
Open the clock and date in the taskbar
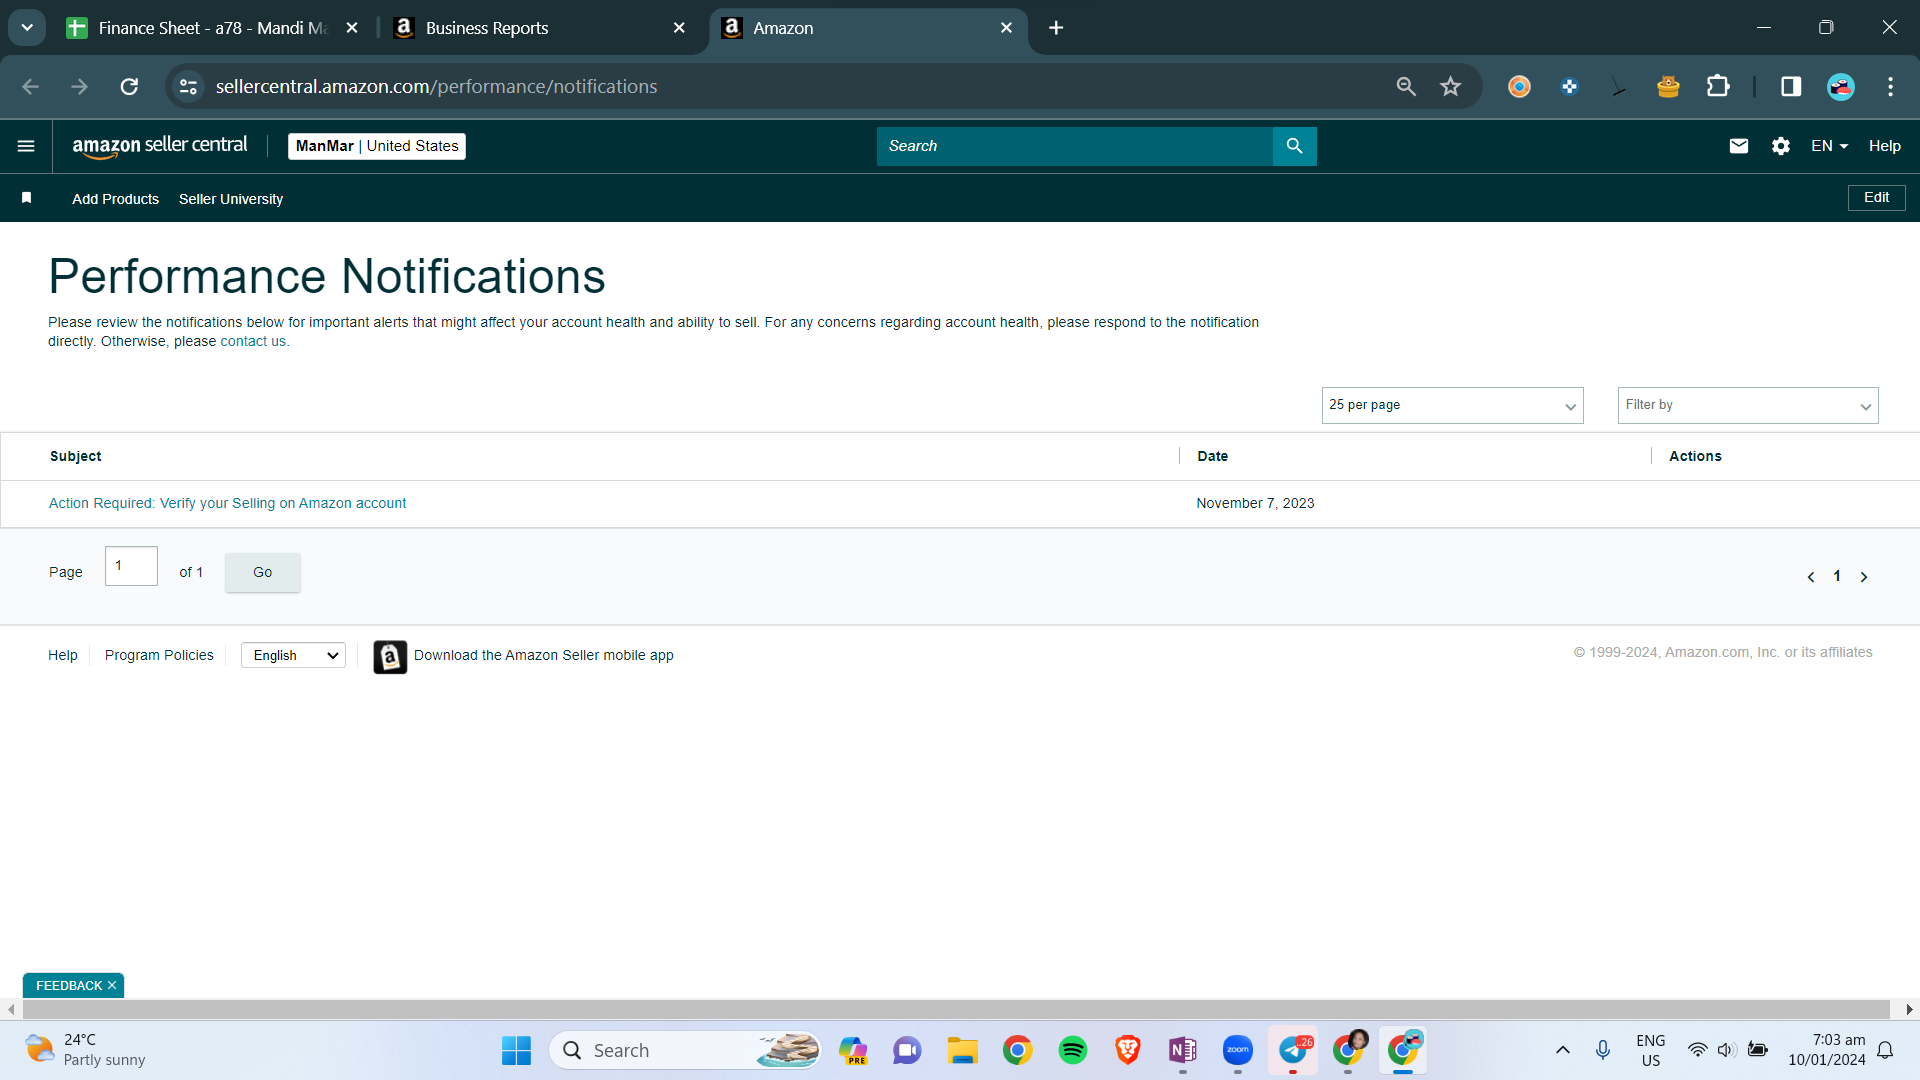[1826, 1050]
